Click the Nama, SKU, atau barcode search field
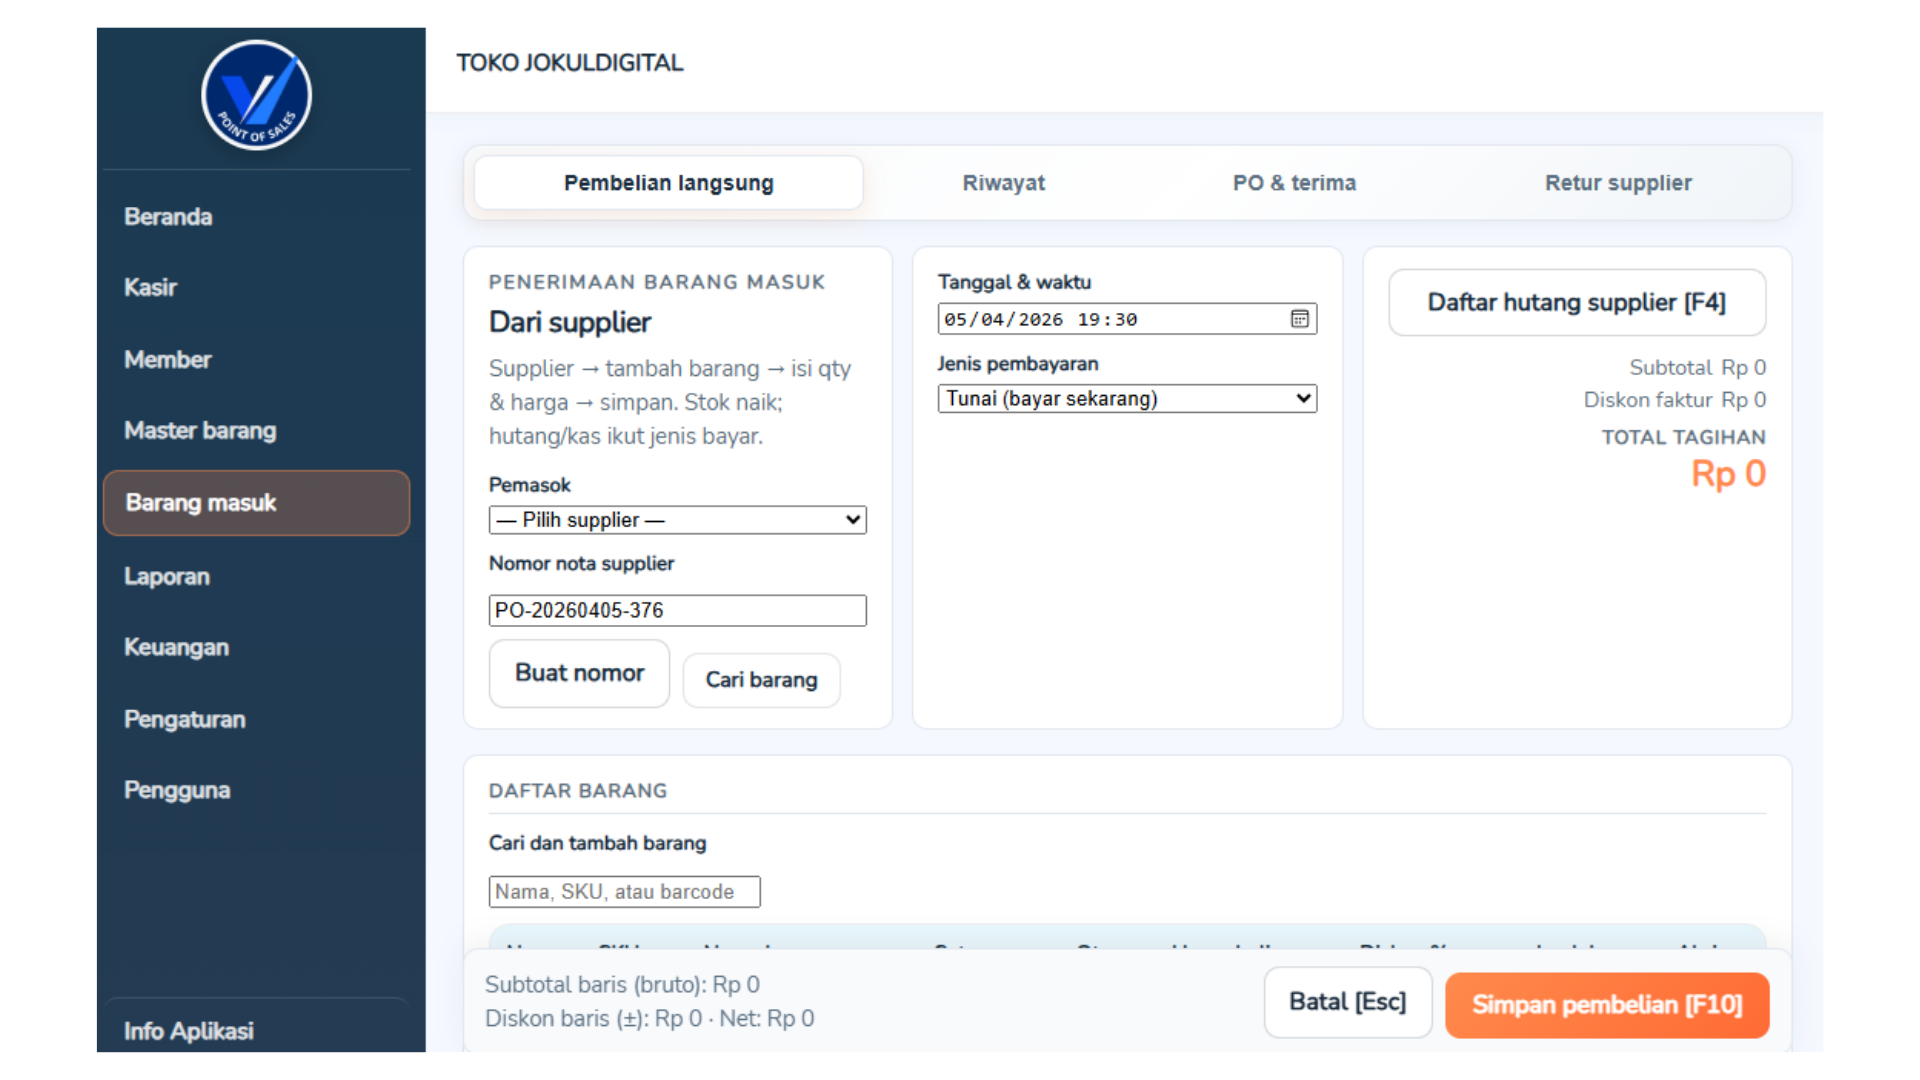The image size is (1920, 1080). pos(624,892)
